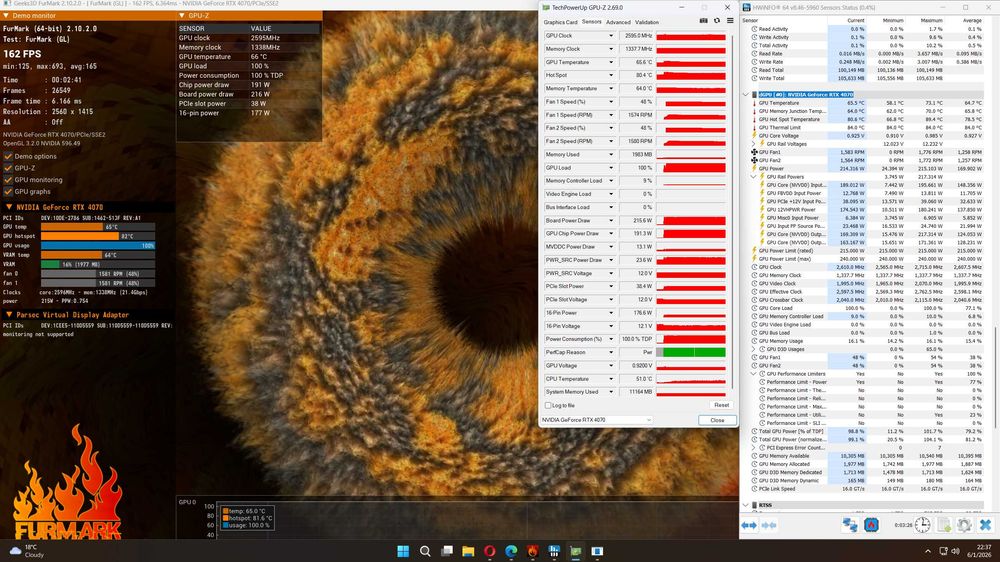Open Hot Spot sensor dropdown

tap(610, 75)
